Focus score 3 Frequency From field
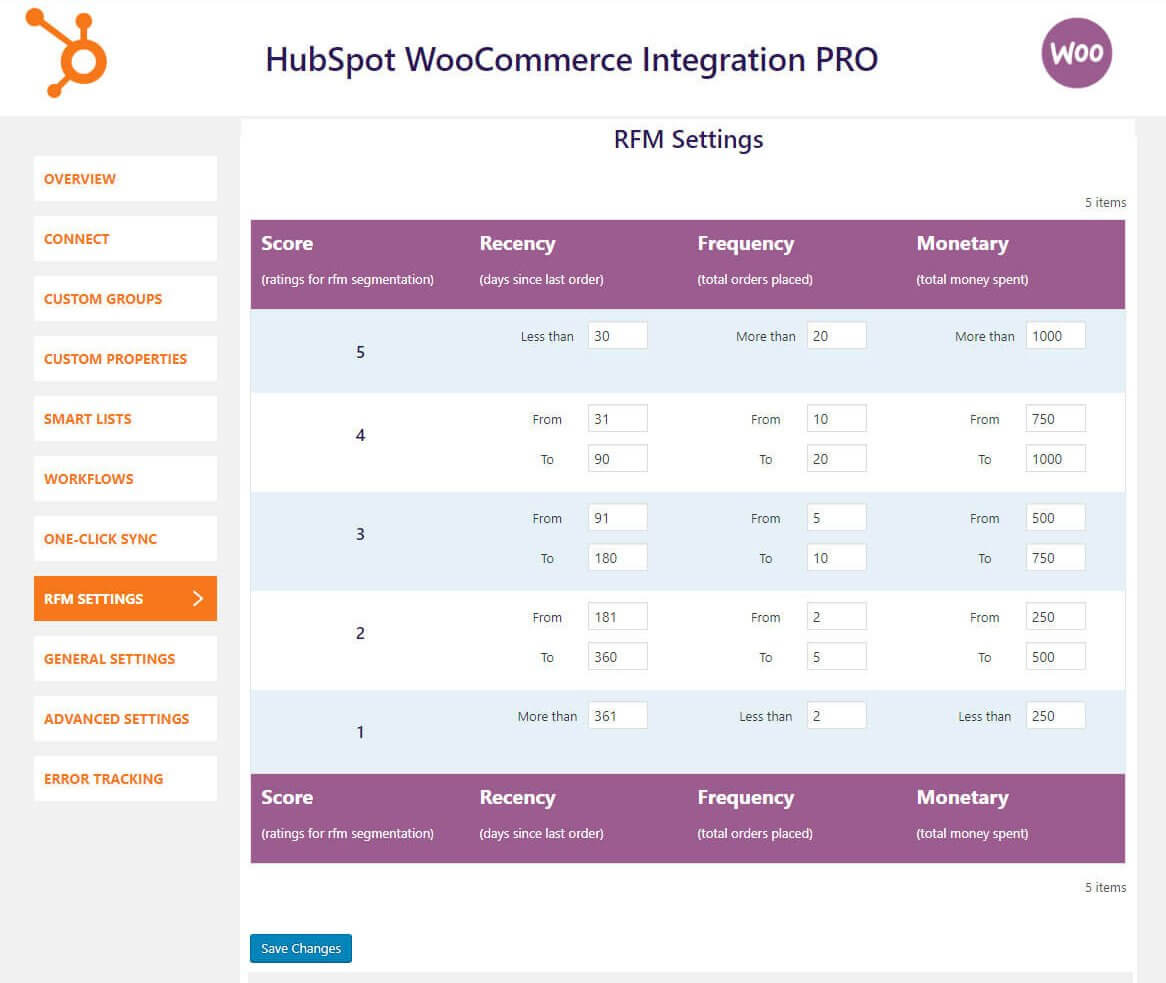Viewport: 1166px width, 983px height. pyautogui.click(x=836, y=518)
